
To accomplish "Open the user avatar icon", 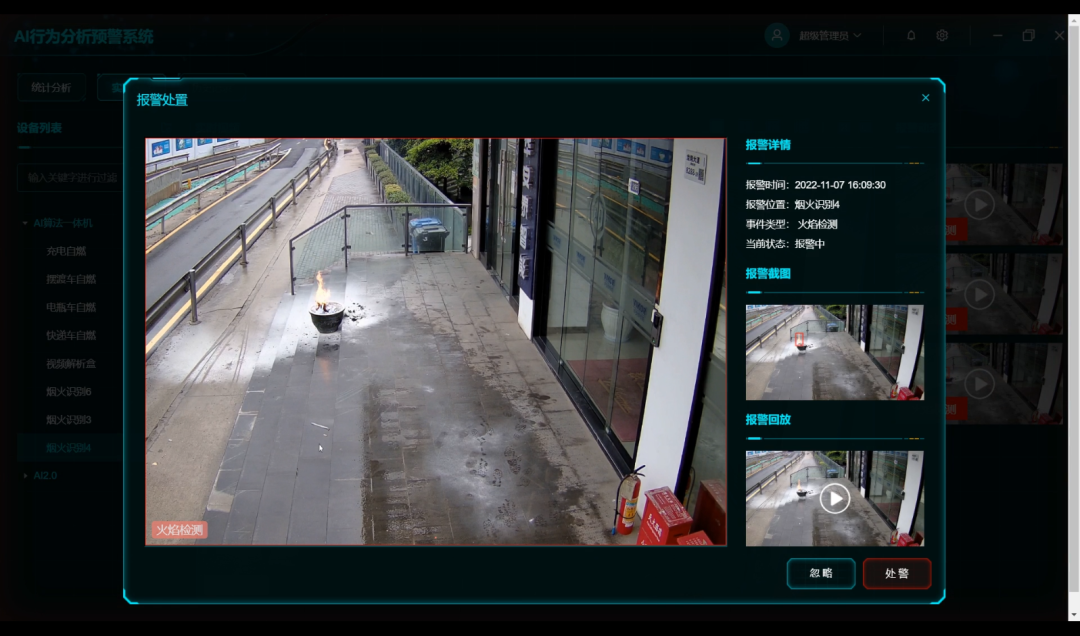I will [x=776, y=35].
